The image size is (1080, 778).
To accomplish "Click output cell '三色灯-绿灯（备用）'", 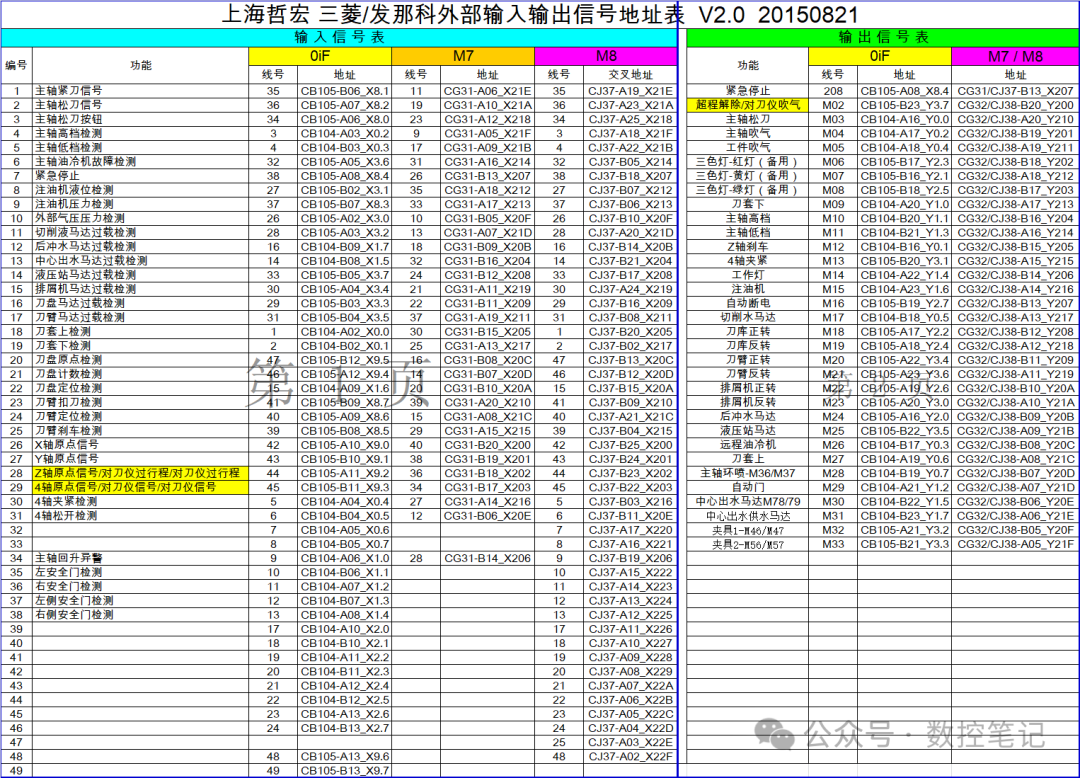I will click(748, 190).
